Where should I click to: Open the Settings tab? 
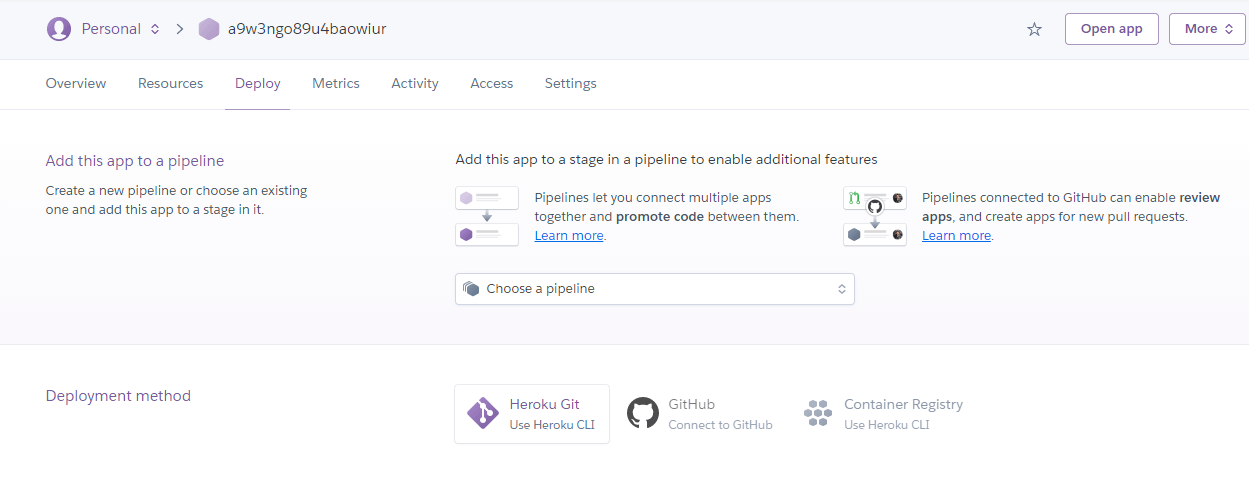pyautogui.click(x=570, y=84)
